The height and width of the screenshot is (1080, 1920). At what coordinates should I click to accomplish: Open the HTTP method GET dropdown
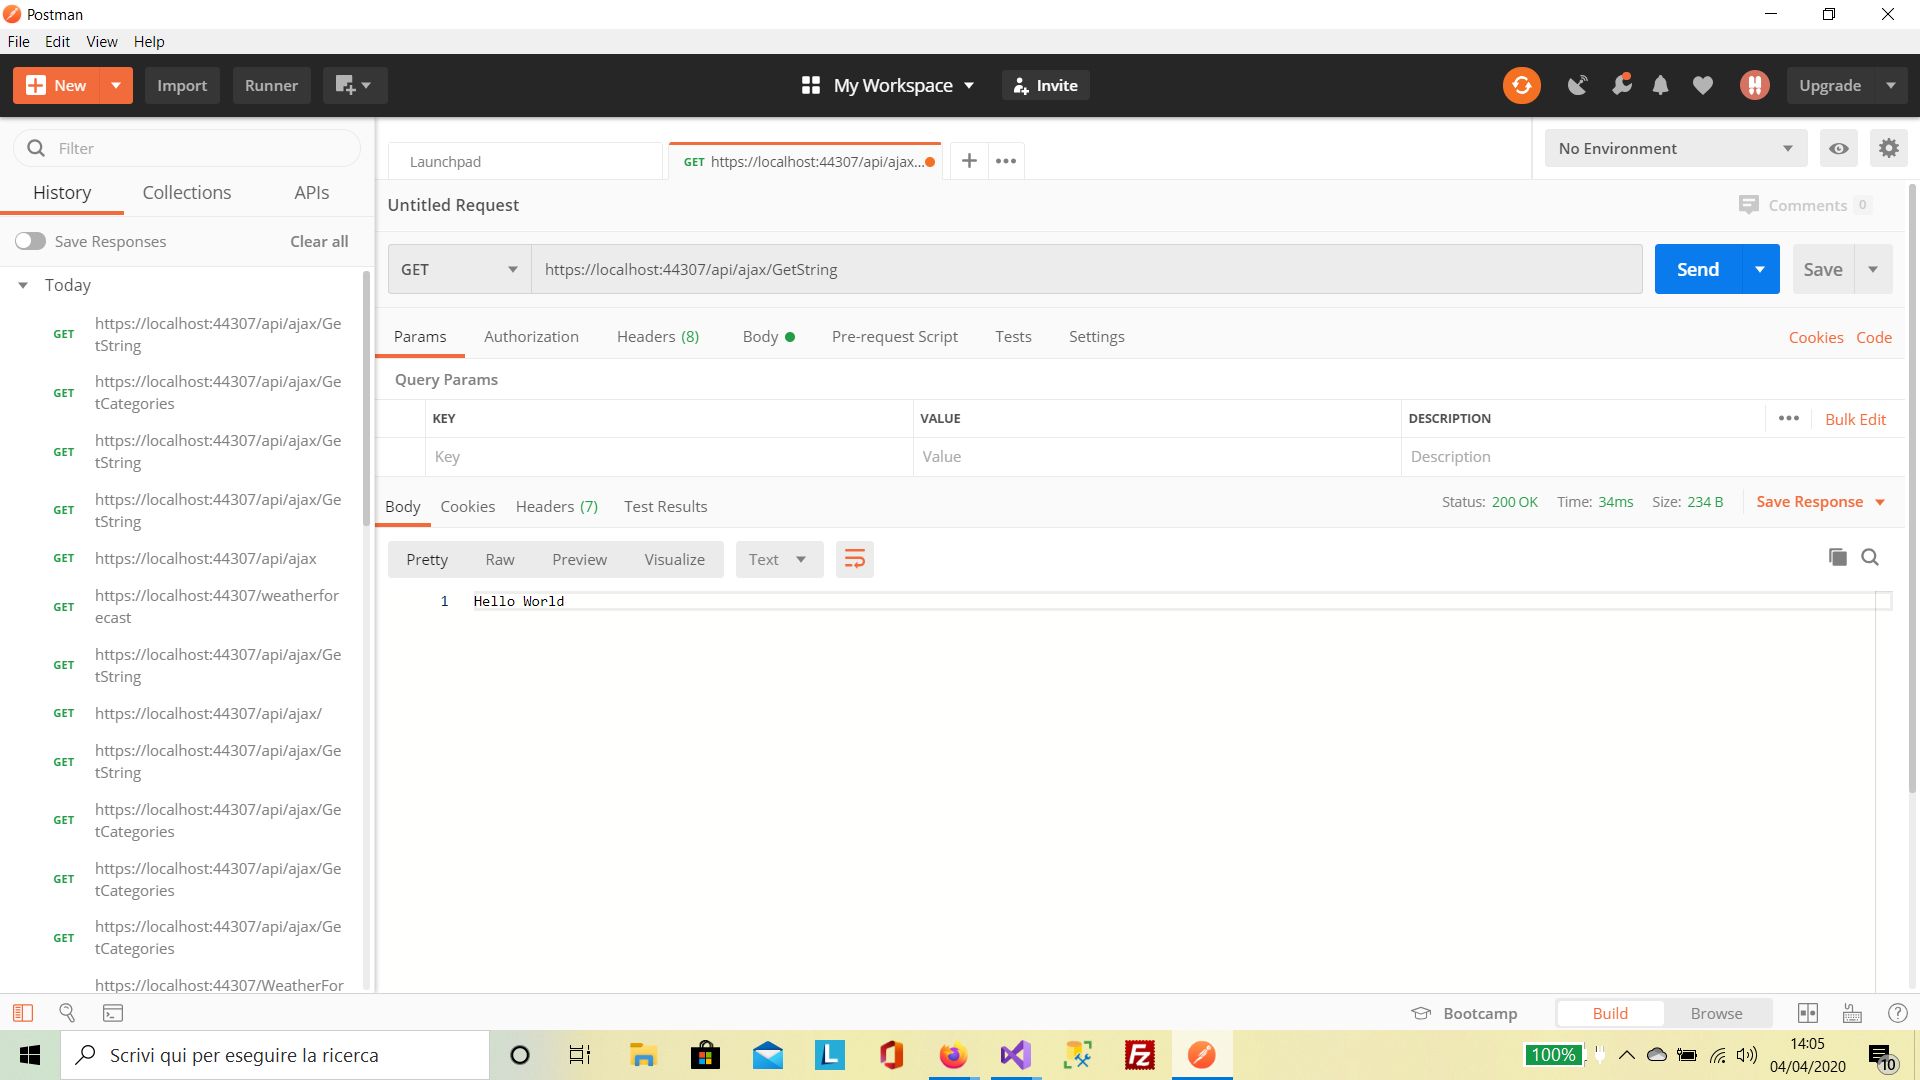click(x=459, y=269)
